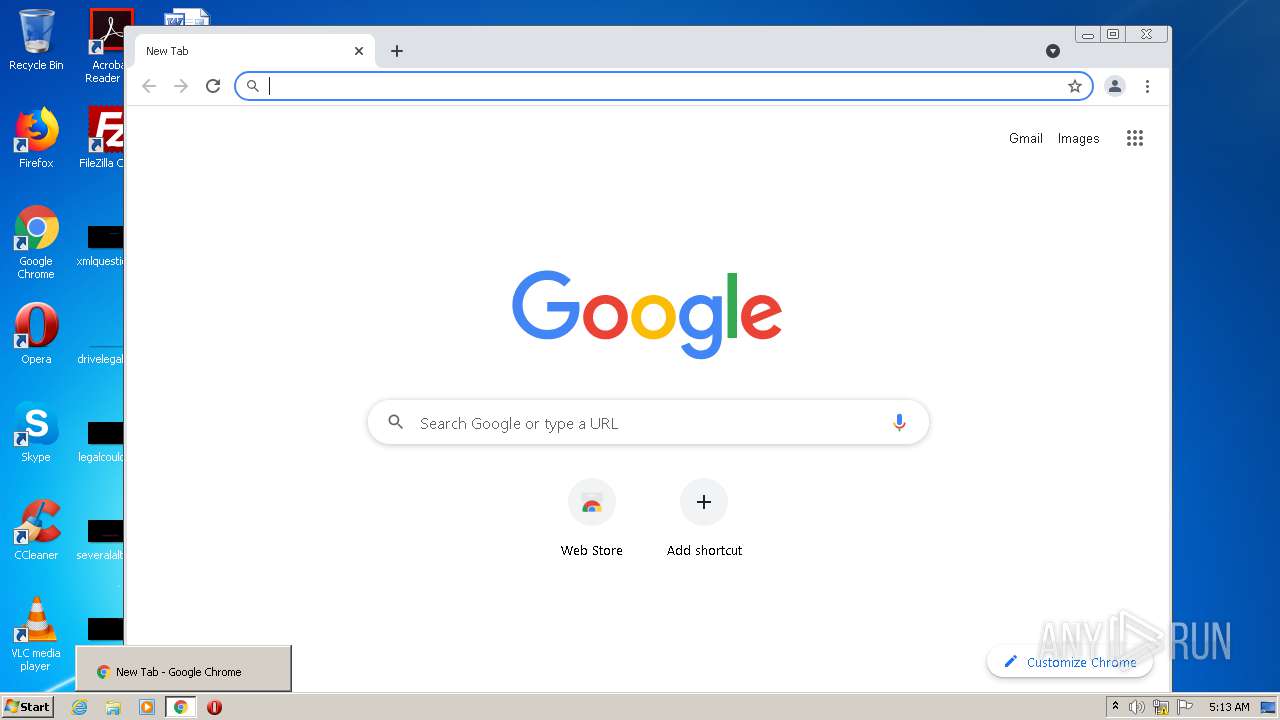Viewport: 1280px width, 720px height.
Task: Open Chrome's three-dot menu
Action: pyautogui.click(x=1147, y=86)
